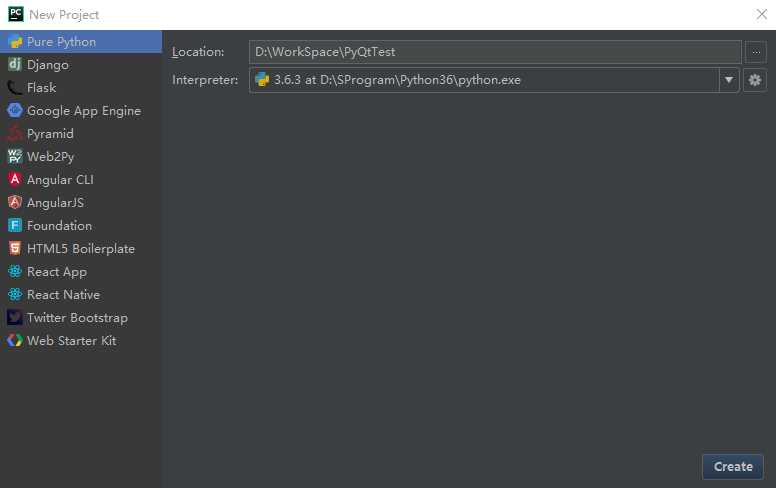
Task: Click the Web Starter Kit icon
Action: pos(15,341)
